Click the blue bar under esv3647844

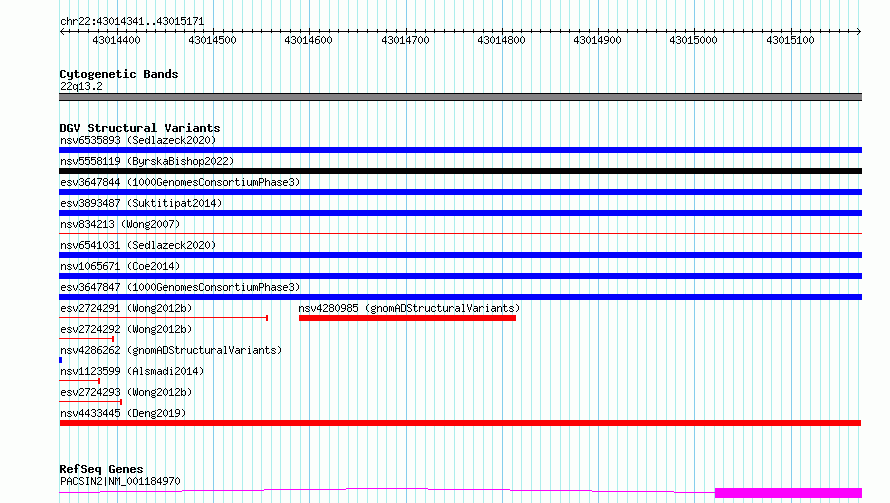point(460,192)
